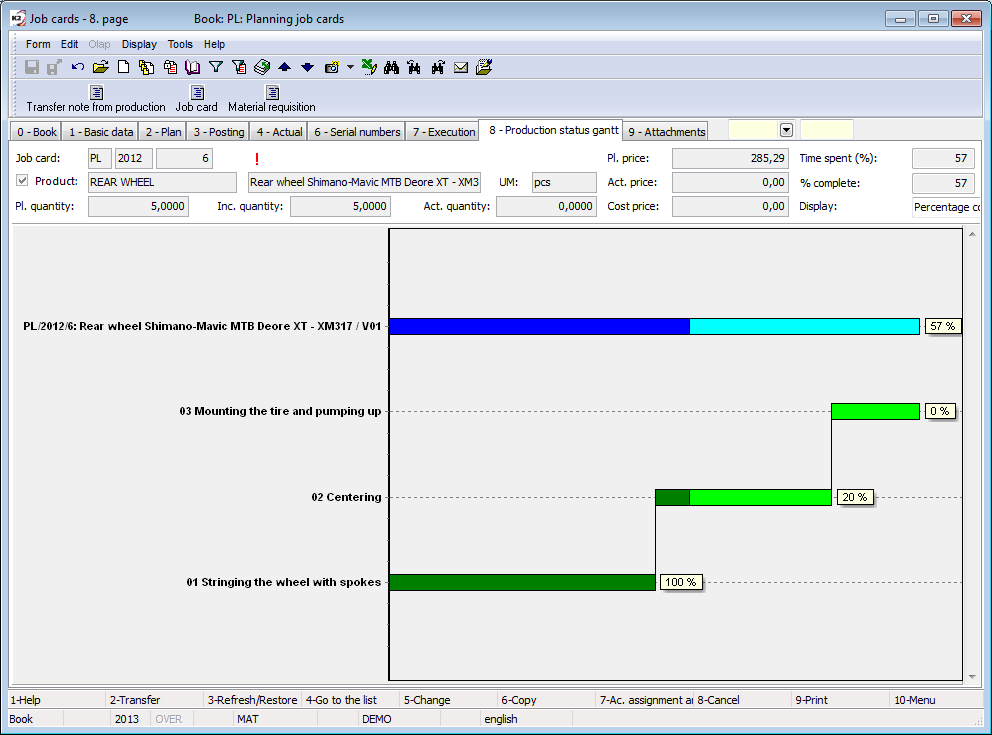This screenshot has width=992, height=735.
Task: Click the open folder toolbar icon
Action: (100, 67)
